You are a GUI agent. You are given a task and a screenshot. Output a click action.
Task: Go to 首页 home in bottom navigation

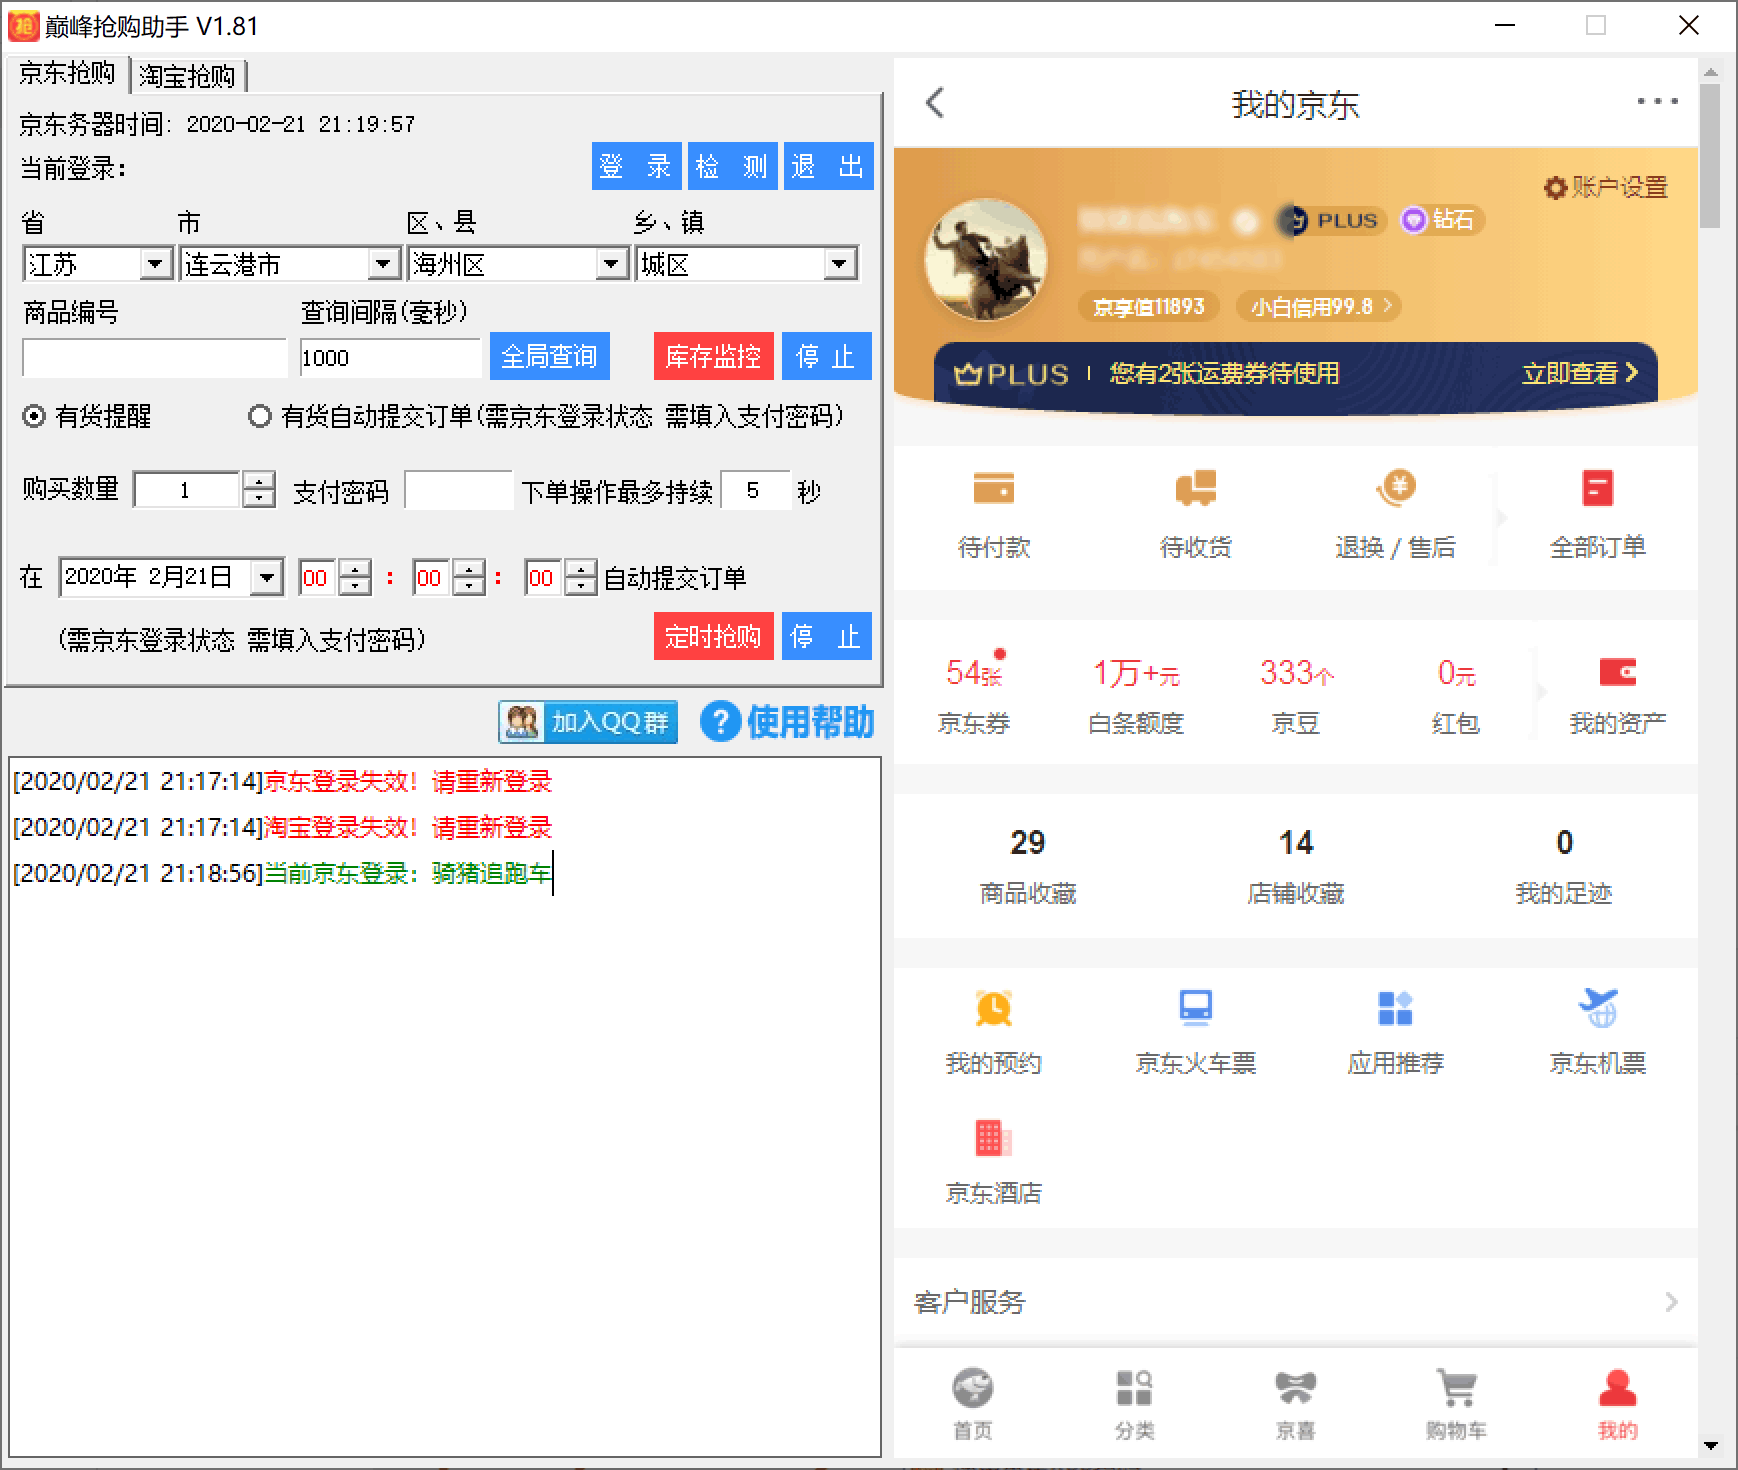[x=972, y=1404]
